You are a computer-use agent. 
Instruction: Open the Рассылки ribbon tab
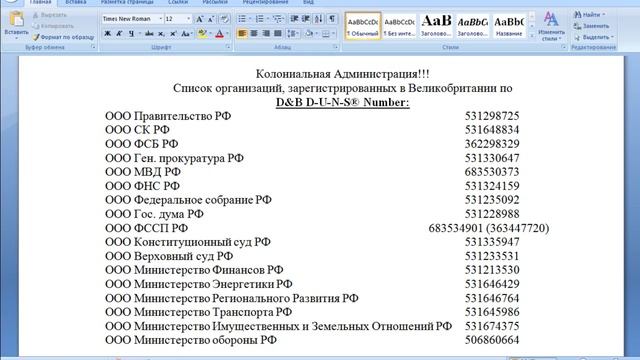coord(215,2)
